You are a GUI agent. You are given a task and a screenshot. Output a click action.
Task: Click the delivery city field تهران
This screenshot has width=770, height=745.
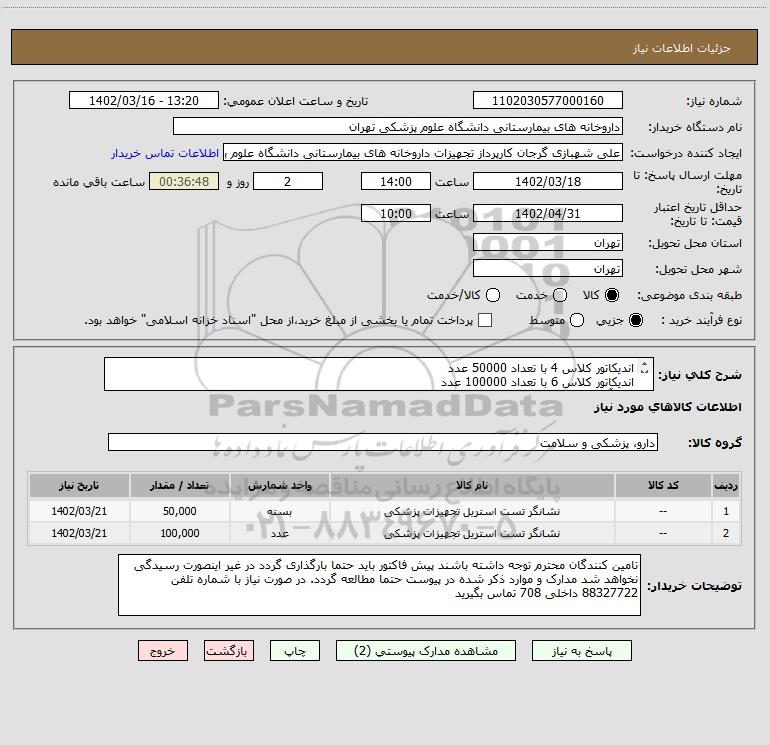tap(548, 269)
